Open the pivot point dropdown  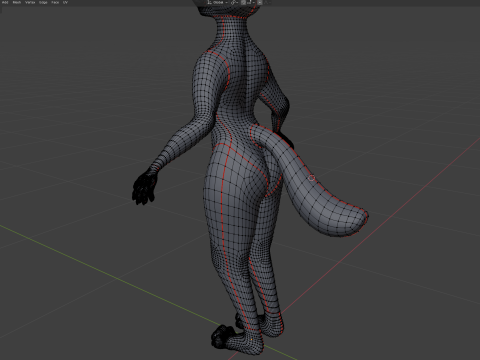pos(234,2)
